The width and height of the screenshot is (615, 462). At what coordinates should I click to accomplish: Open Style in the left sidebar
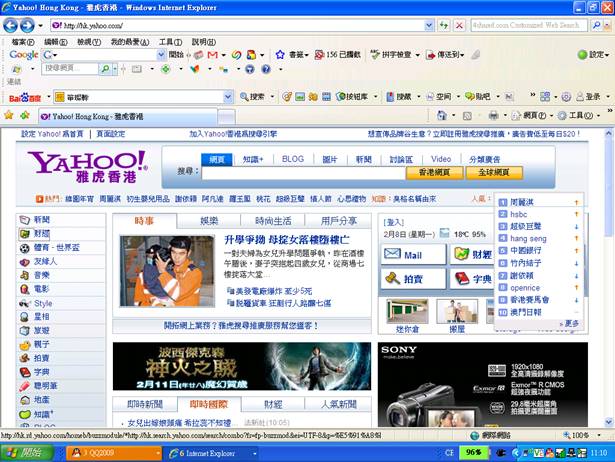click(x=43, y=303)
